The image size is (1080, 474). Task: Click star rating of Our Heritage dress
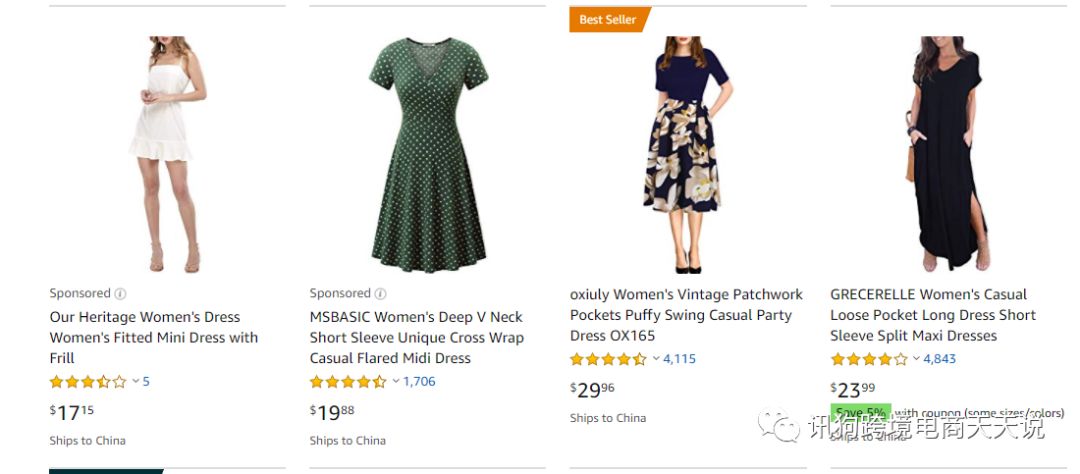click(x=88, y=382)
